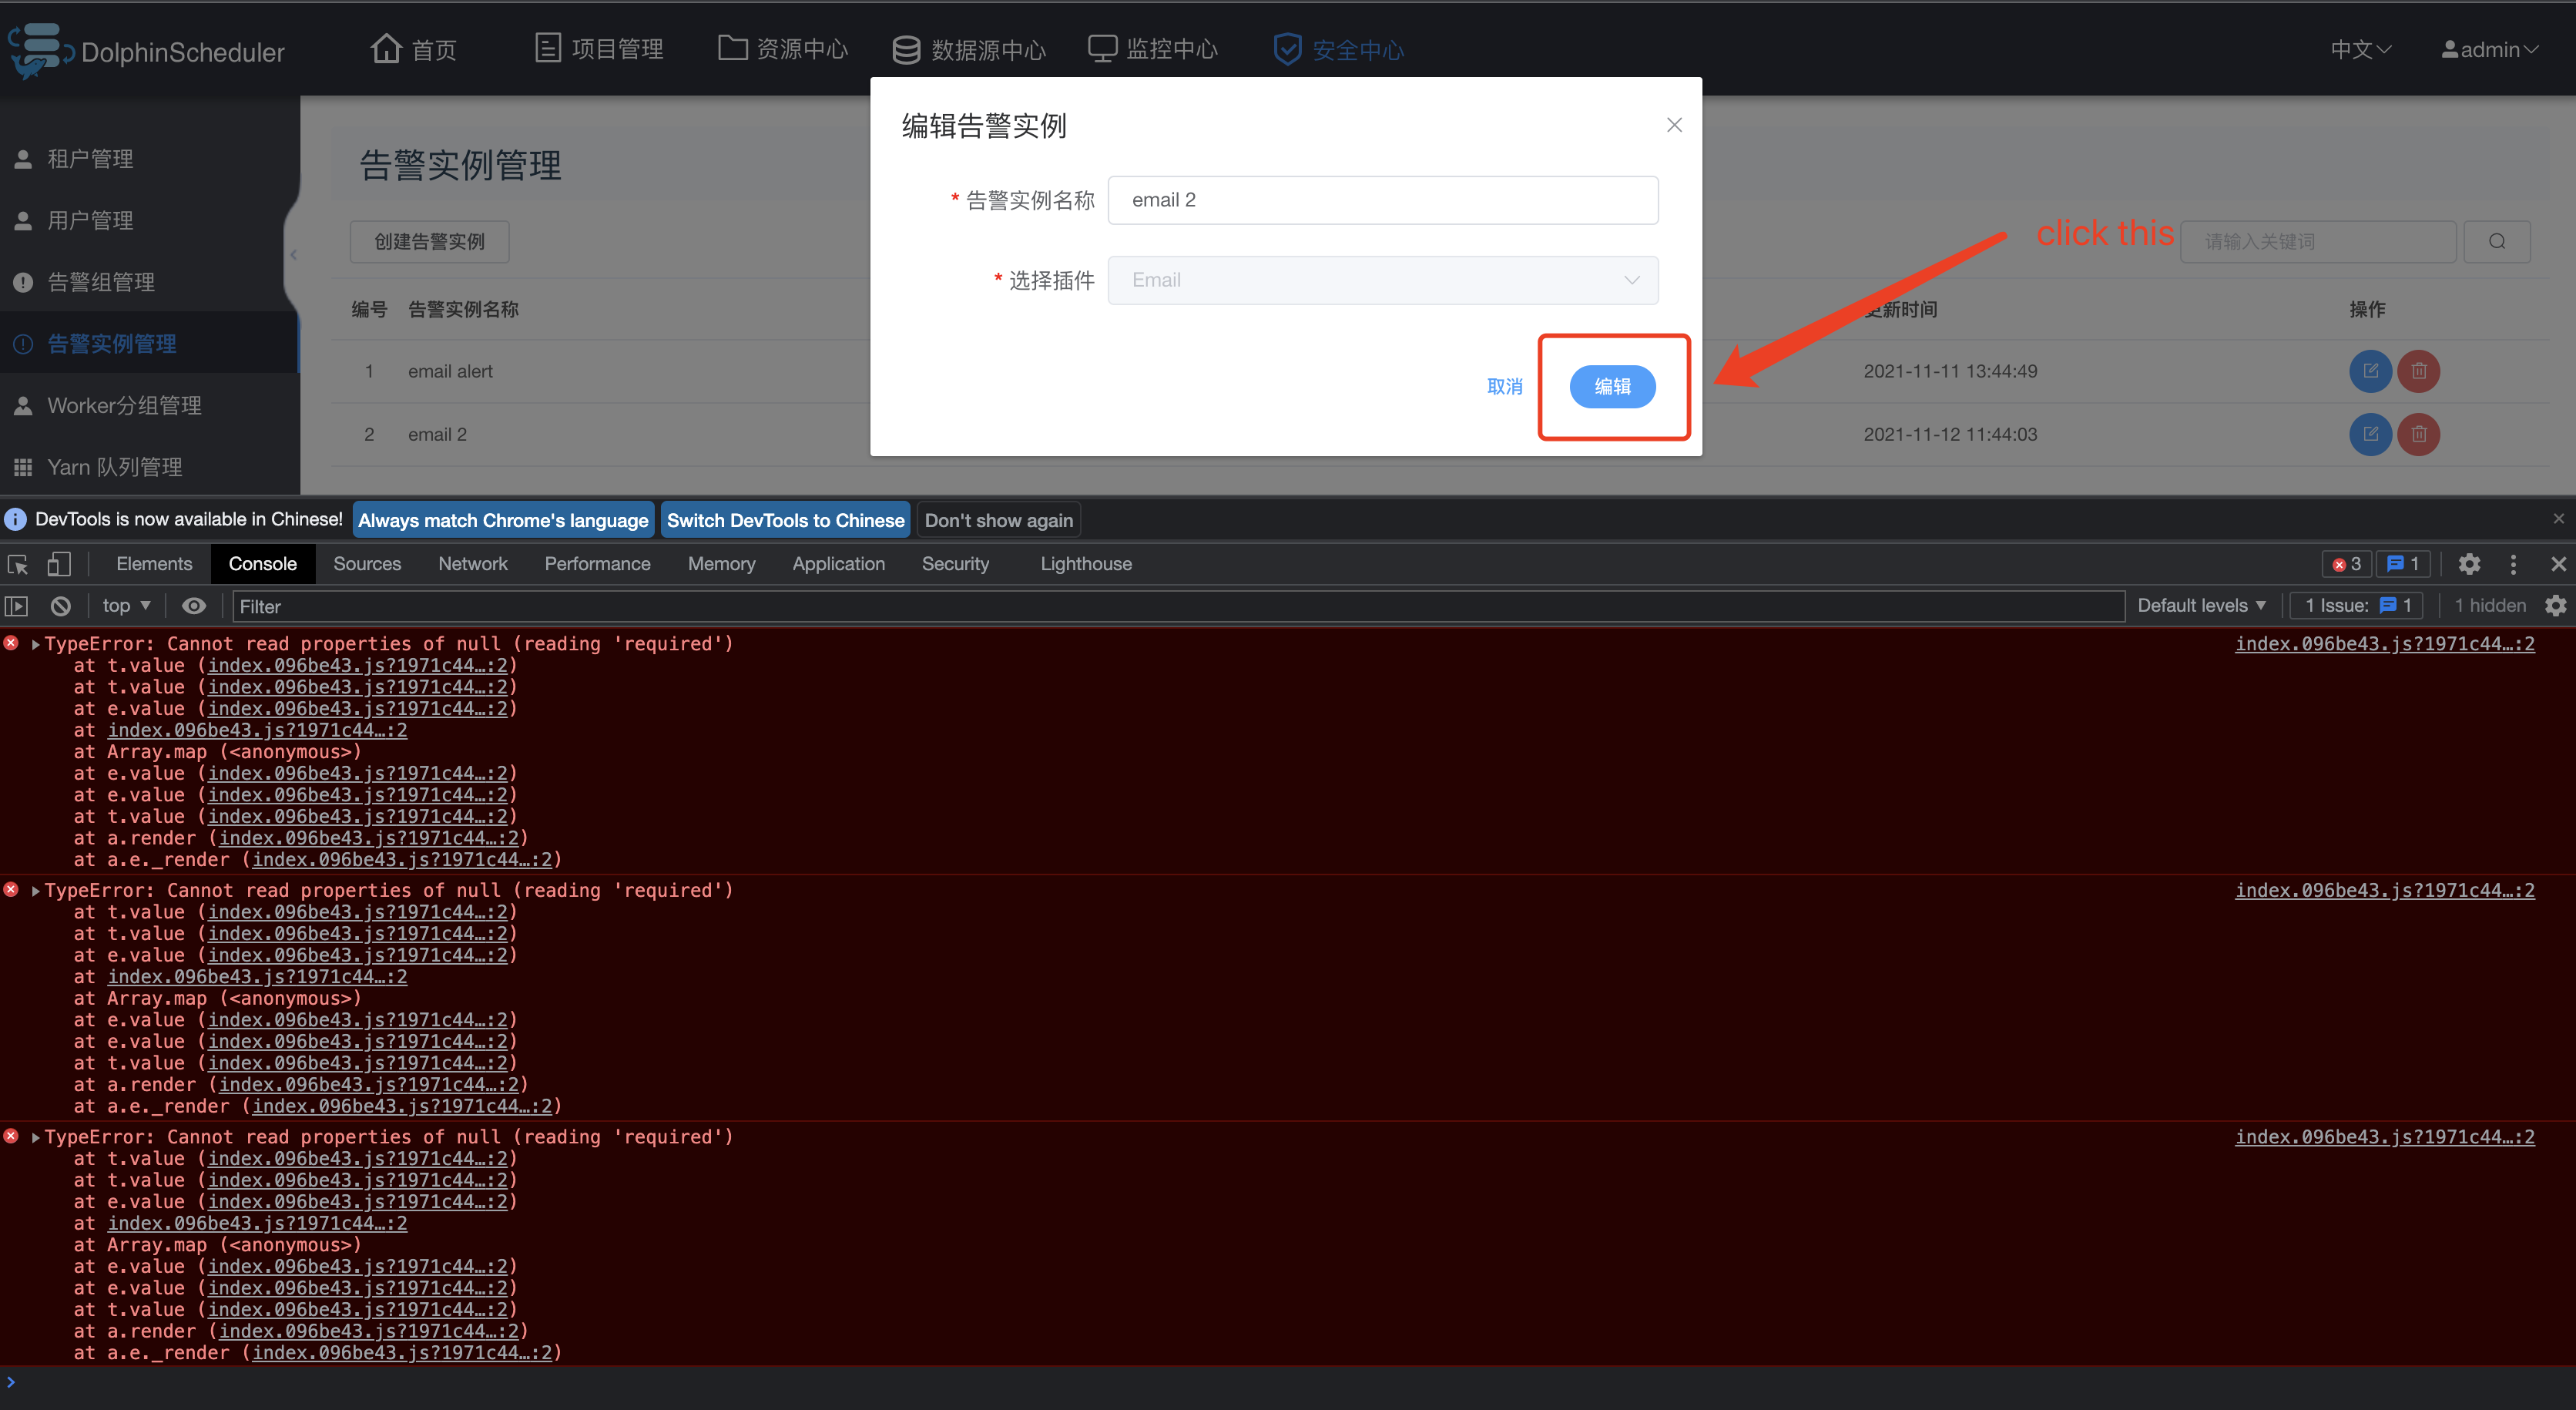The image size is (2576, 1410).
Task: Toggle the device toolbar icon
Action: (x=58, y=564)
